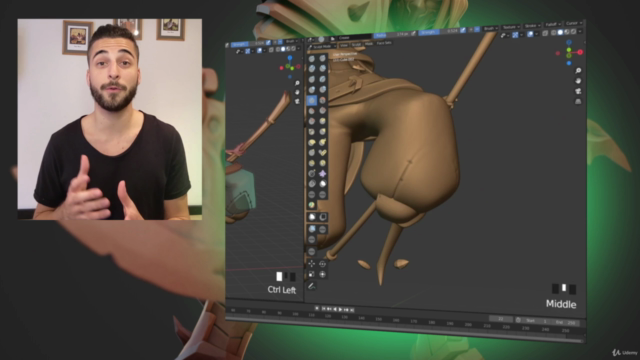Click the End frame field 250

[565, 322]
